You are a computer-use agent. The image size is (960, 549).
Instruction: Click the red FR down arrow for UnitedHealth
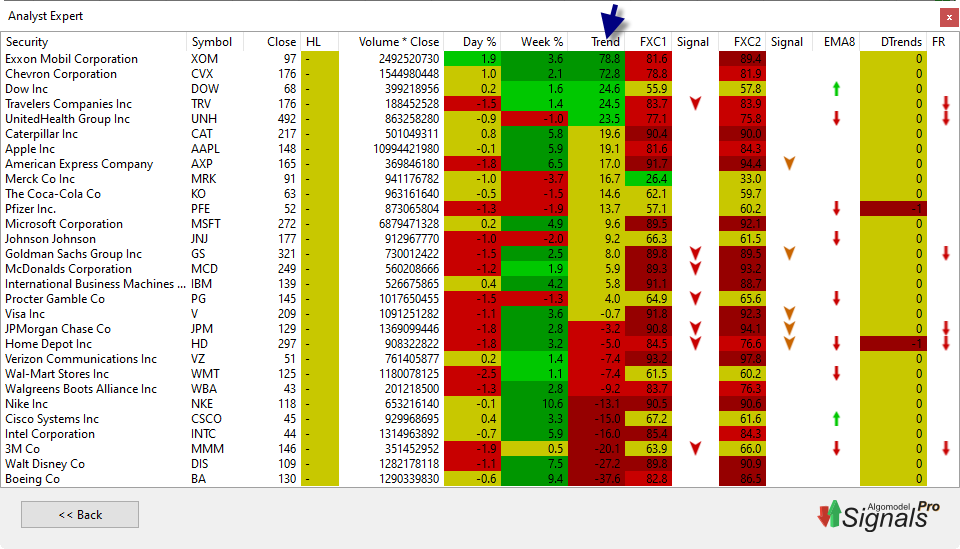point(946,119)
